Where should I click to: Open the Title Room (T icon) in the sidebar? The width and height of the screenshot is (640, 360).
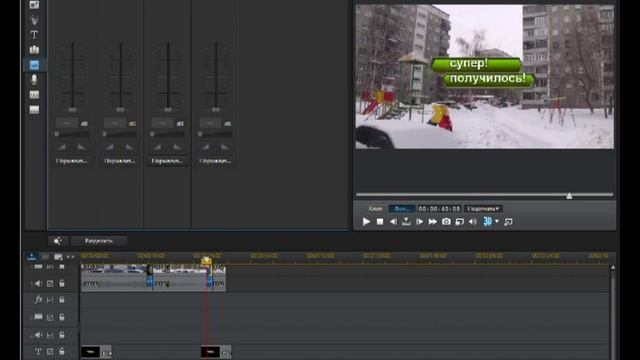(x=34, y=35)
